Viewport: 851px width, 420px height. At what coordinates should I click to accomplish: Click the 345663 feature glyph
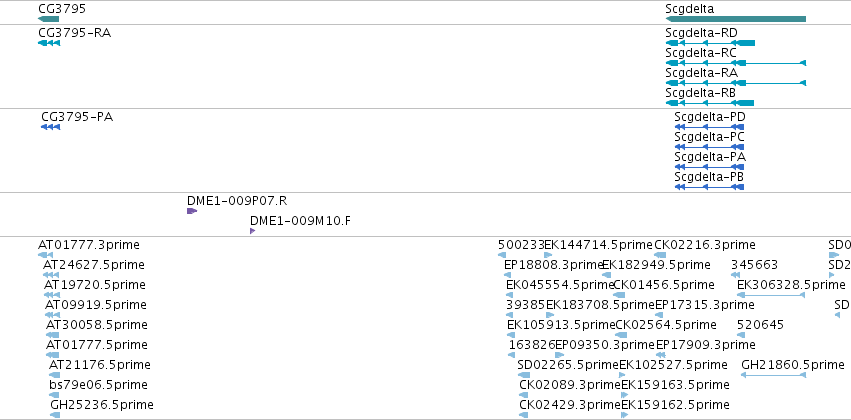click(734, 275)
